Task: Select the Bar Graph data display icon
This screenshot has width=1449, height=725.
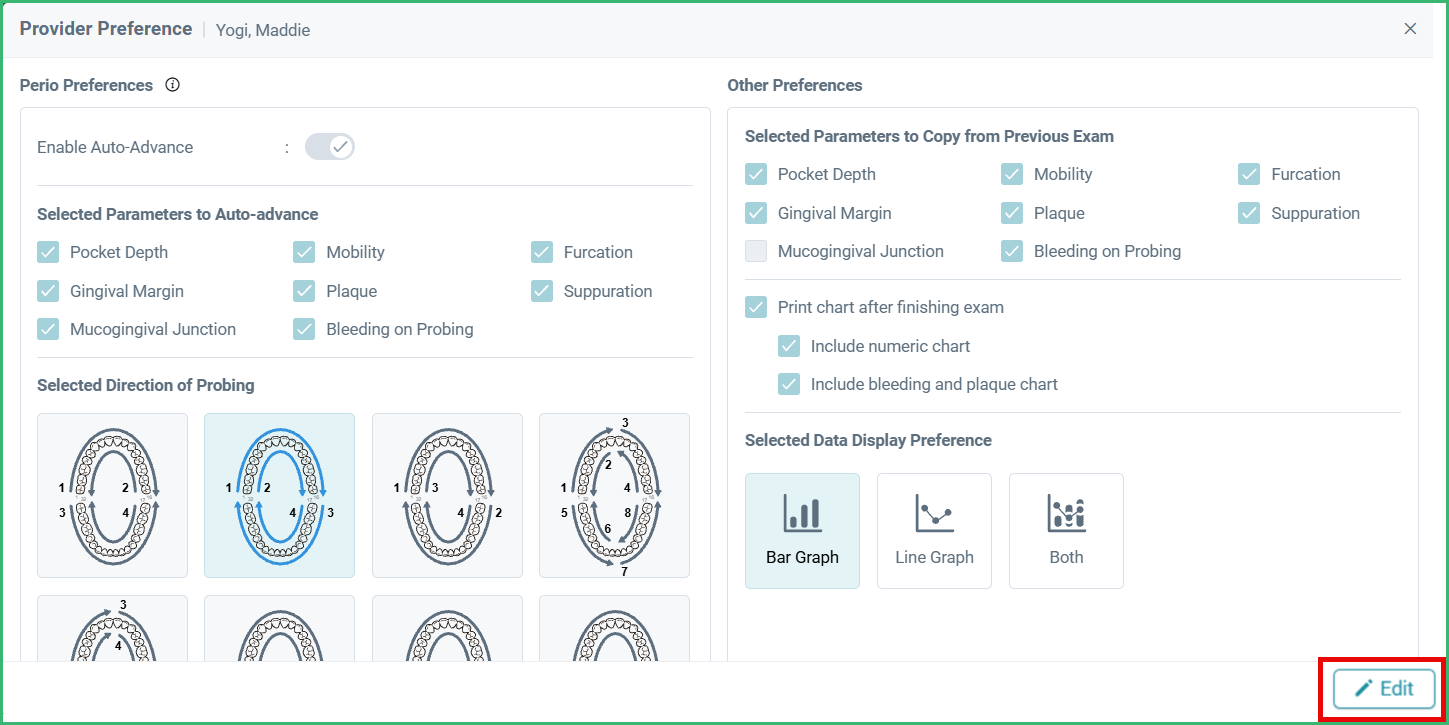Action: 802,530
